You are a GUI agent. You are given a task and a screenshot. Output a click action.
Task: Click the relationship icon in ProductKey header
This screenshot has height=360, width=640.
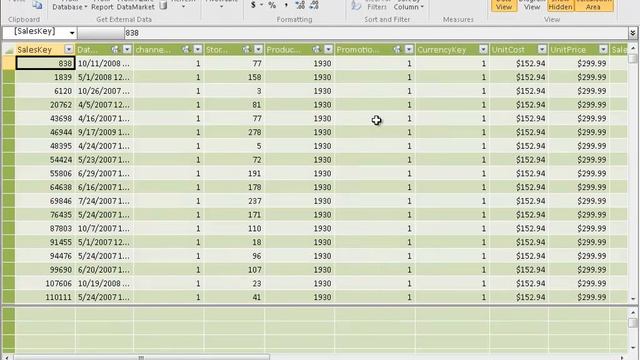click(316, 49)
